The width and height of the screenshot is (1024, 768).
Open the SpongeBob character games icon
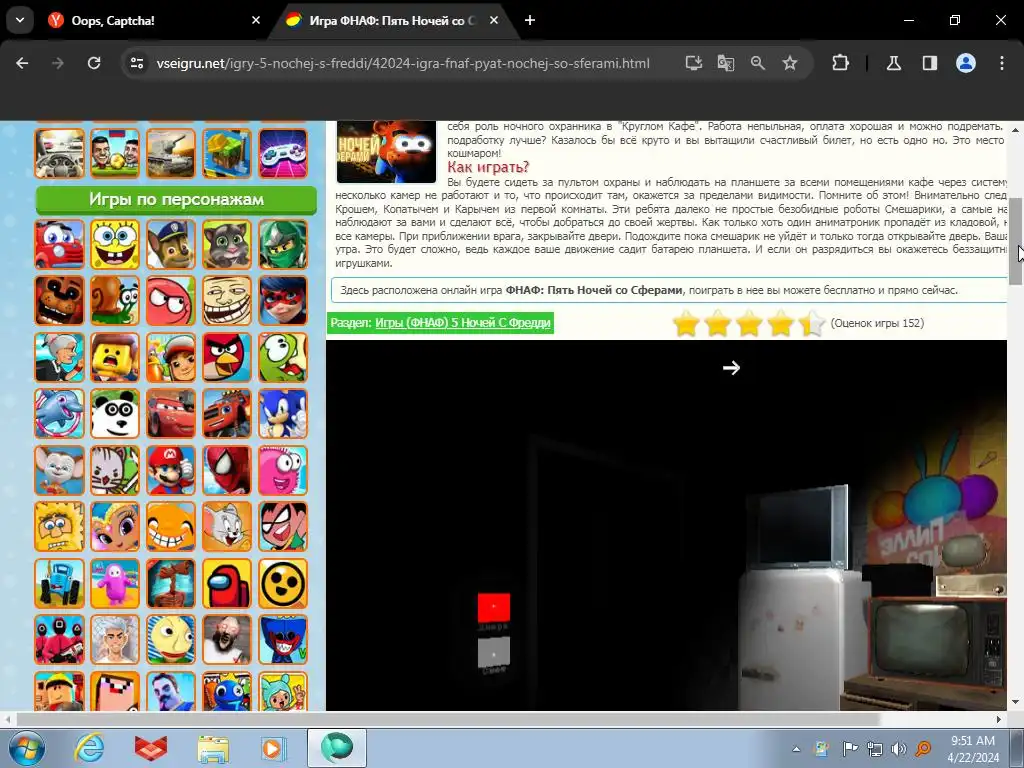pyautogui.click(x=115, y=244)
